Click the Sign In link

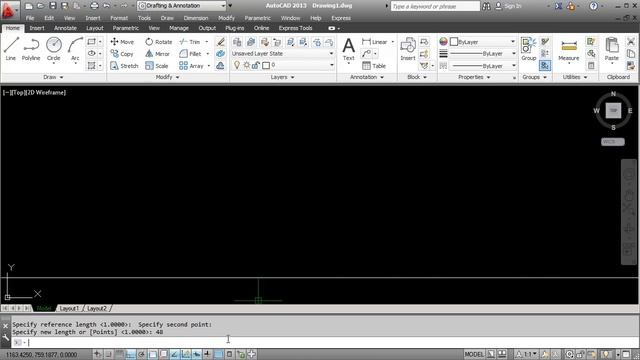click(513, 6)
